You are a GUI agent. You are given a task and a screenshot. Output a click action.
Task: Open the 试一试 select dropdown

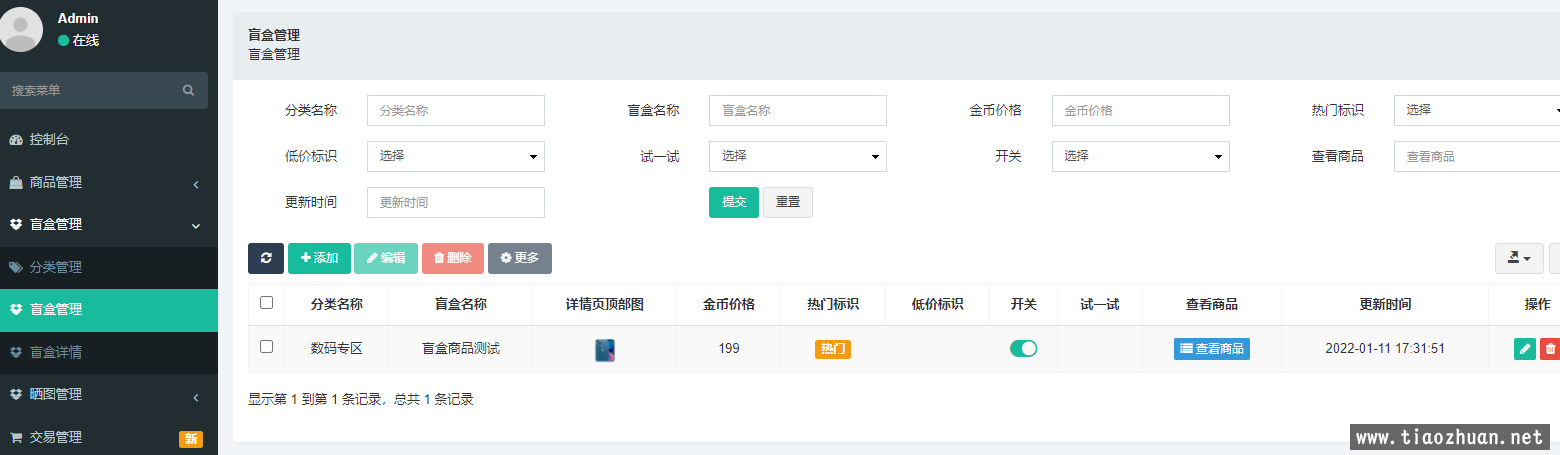797,156
